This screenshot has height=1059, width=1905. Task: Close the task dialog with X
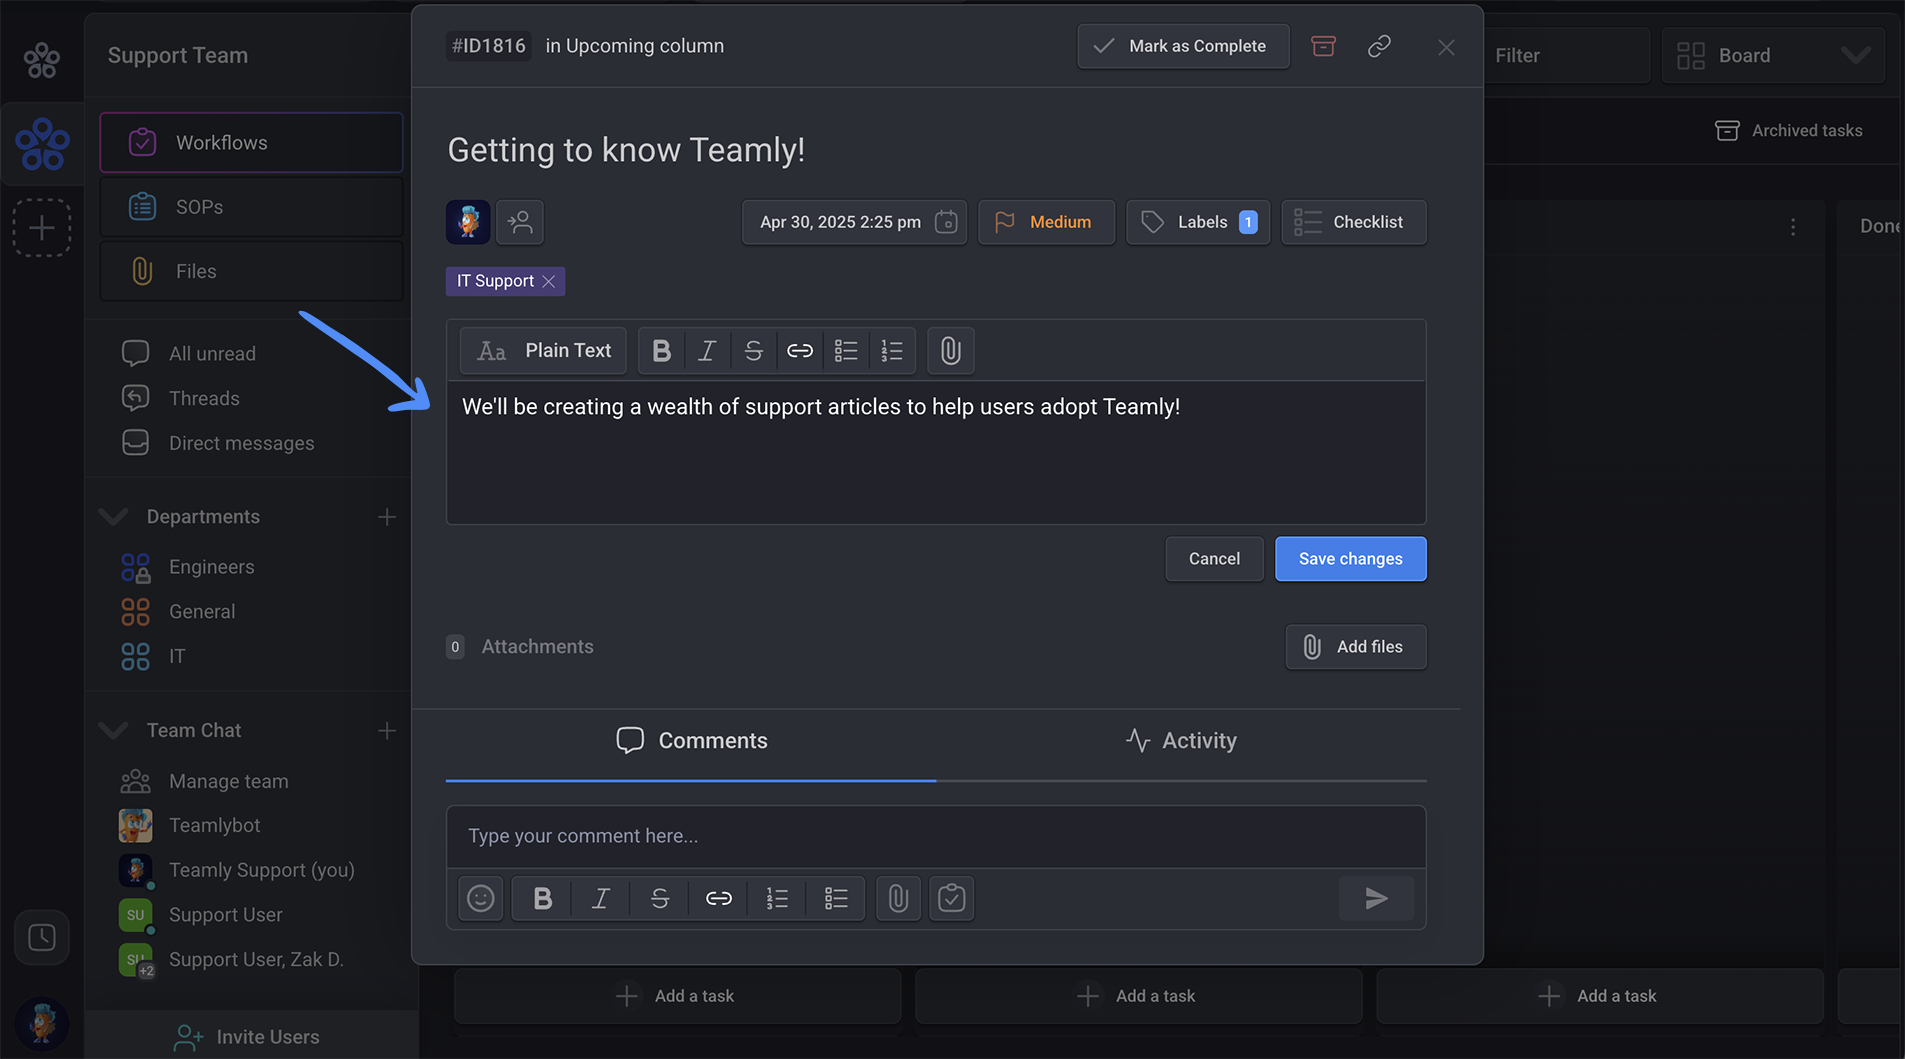tap(1446, 47)
